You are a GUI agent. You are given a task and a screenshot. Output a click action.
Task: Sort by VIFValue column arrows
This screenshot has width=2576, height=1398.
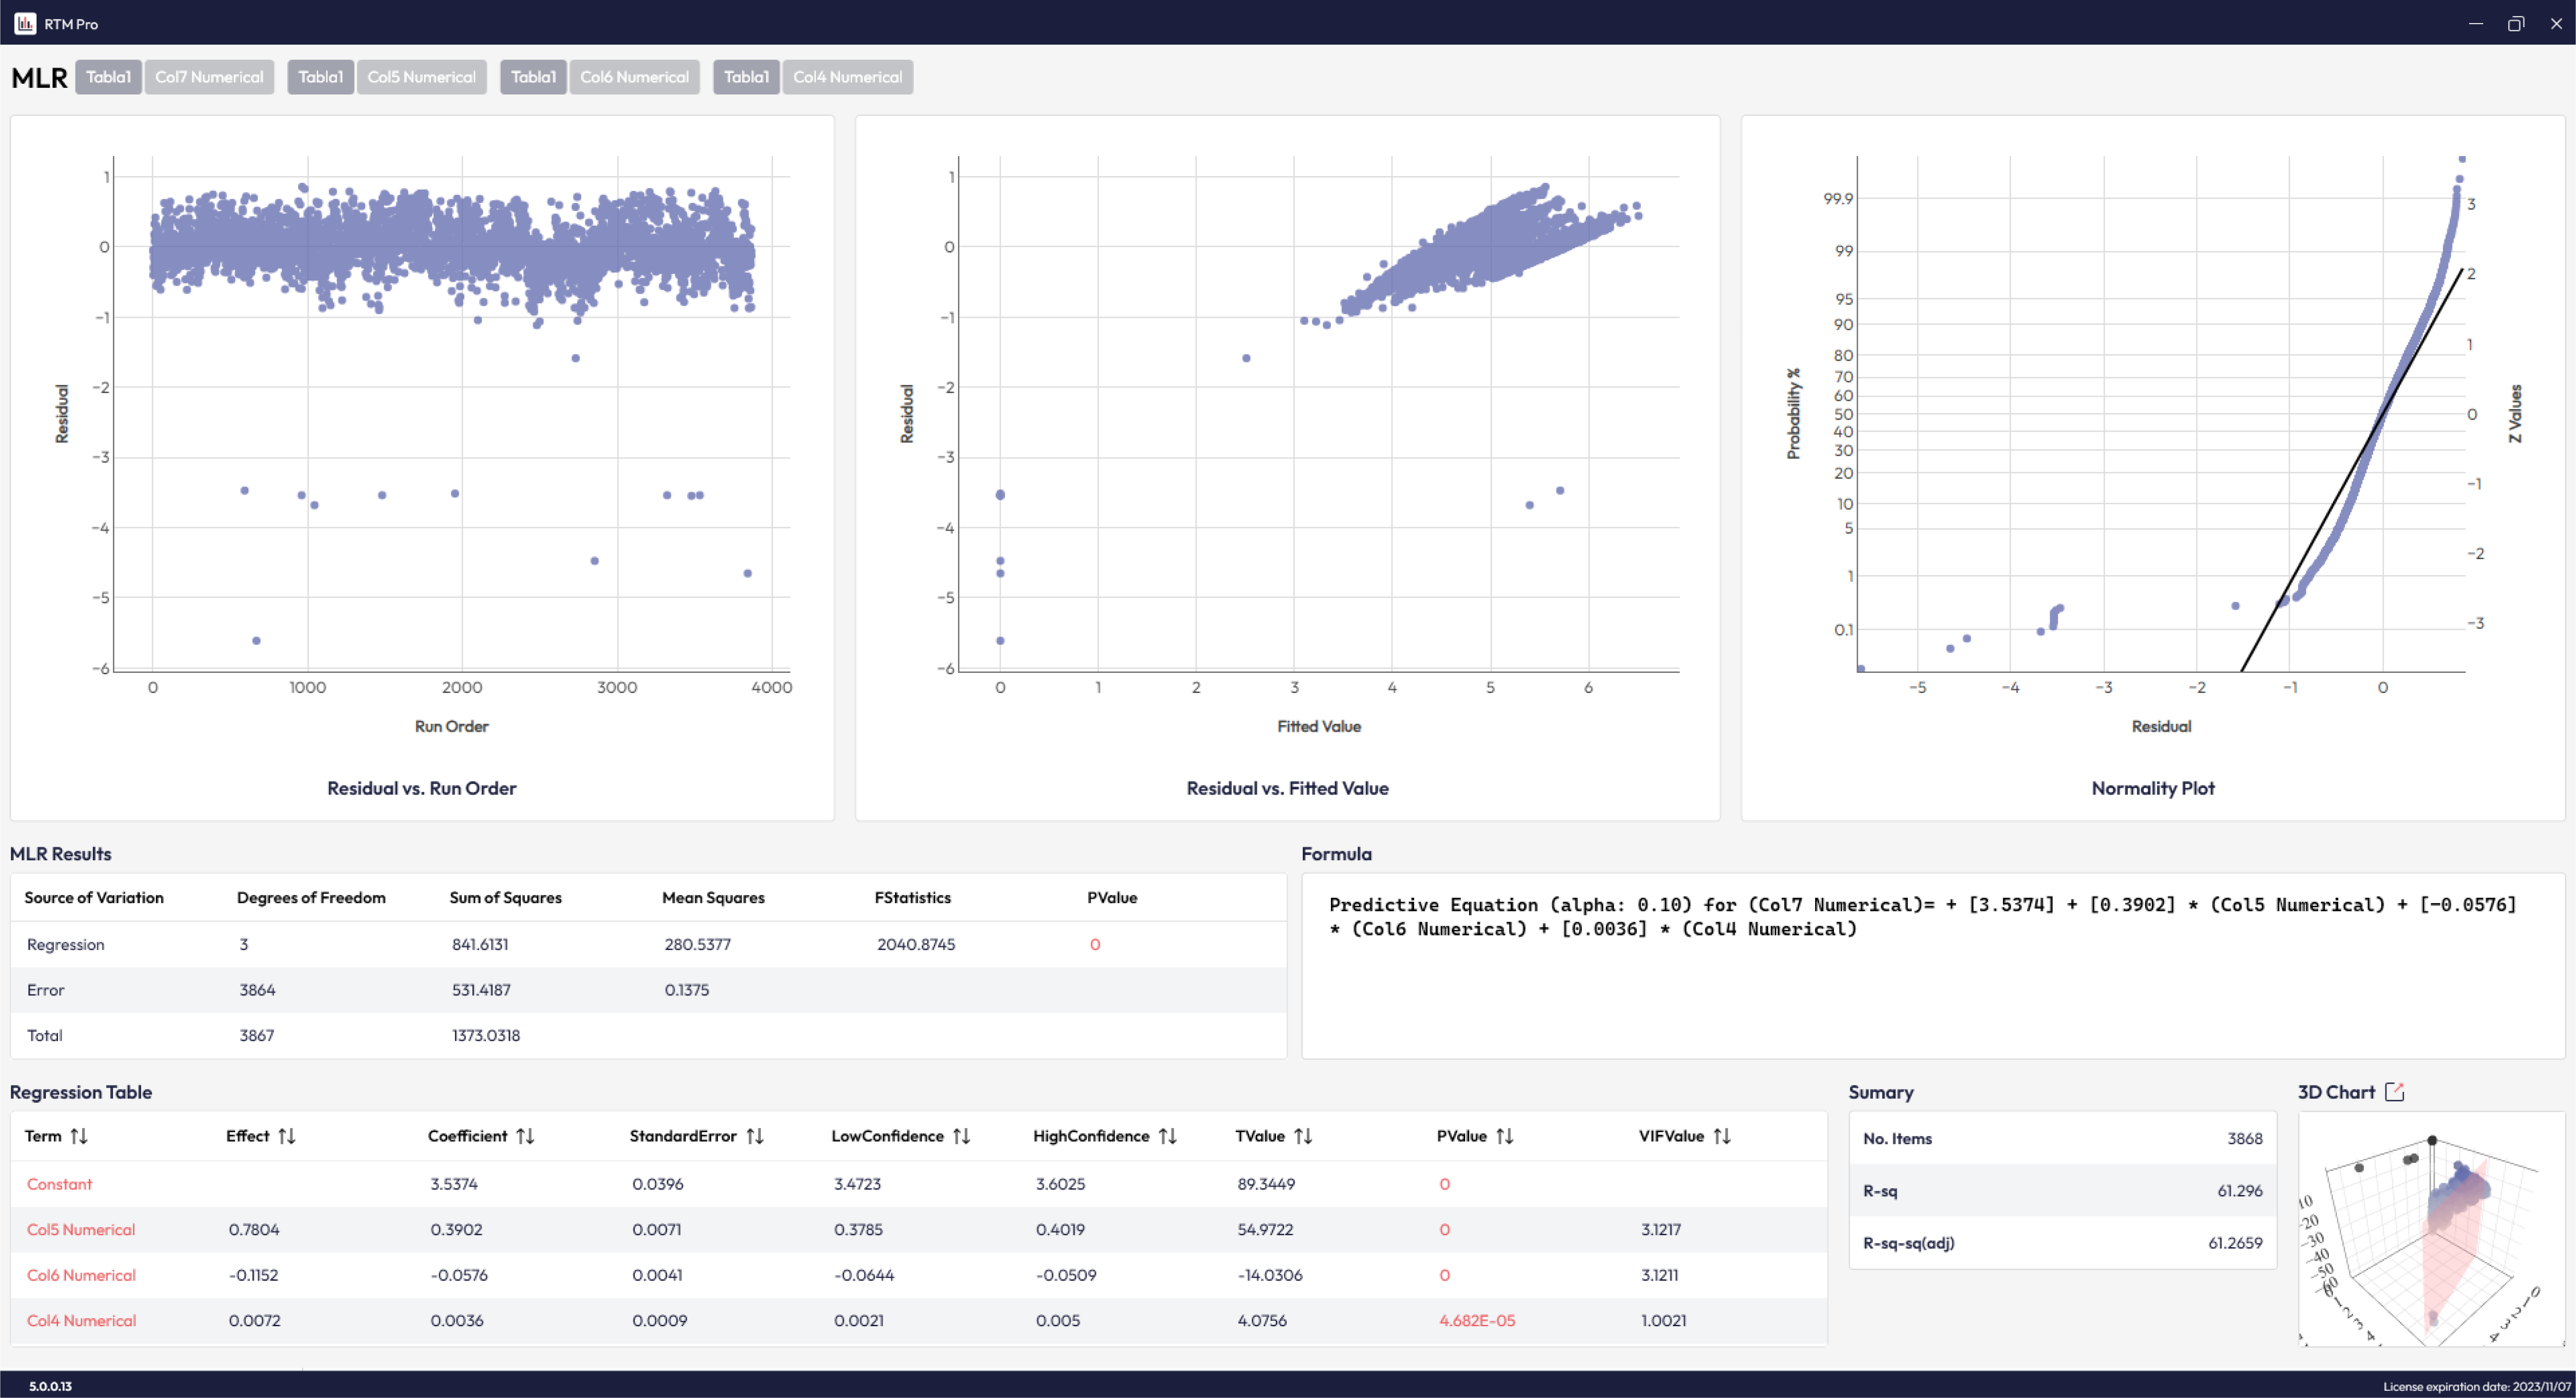point(1721,1136)
